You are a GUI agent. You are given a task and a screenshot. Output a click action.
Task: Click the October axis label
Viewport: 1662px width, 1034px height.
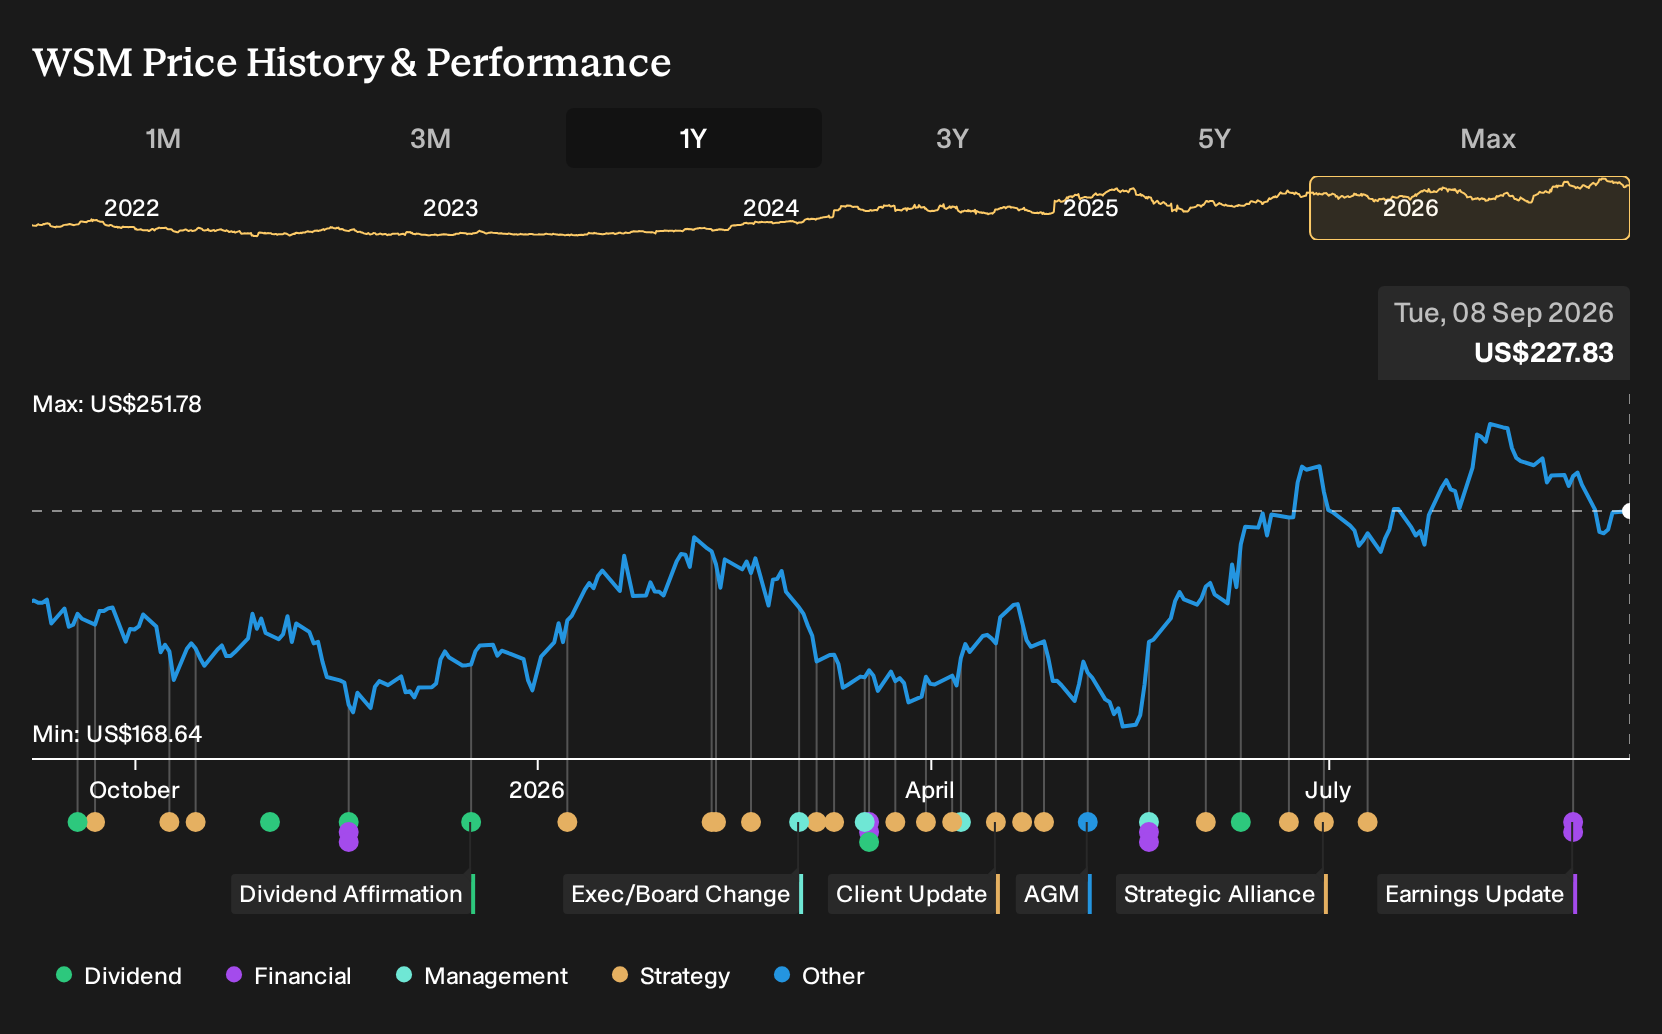(134, 790)
